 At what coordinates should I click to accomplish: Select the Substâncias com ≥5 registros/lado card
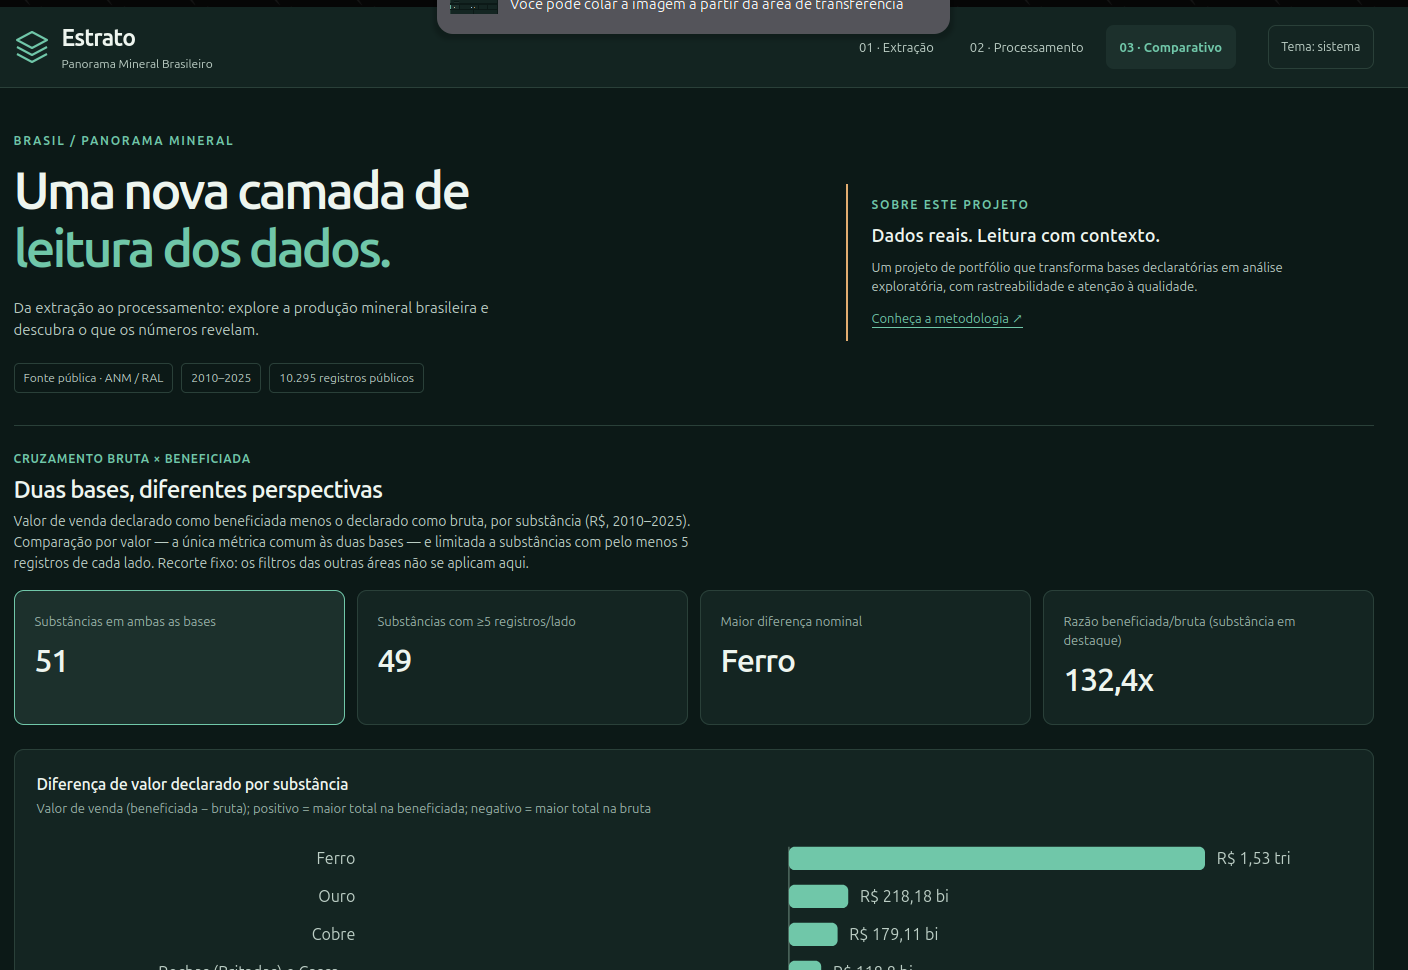click(522, 657)
